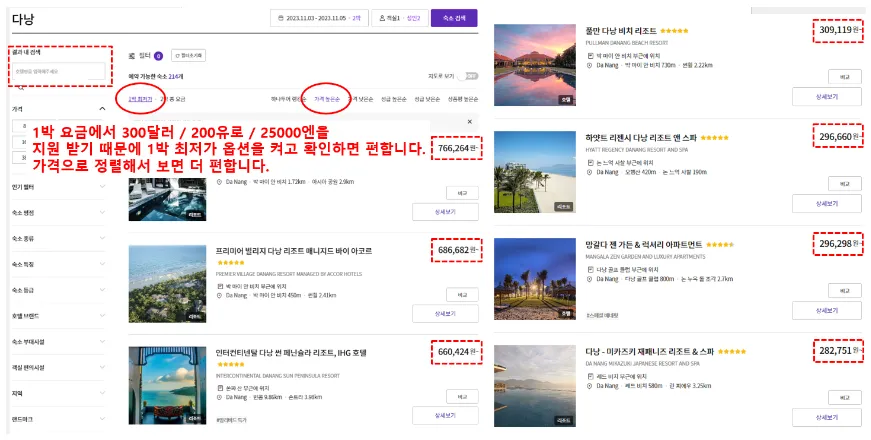Expand the 숙소 종류 filter section
Viewport: 871px width, 440px height.
pyautogui.click(x=58, y=238)
